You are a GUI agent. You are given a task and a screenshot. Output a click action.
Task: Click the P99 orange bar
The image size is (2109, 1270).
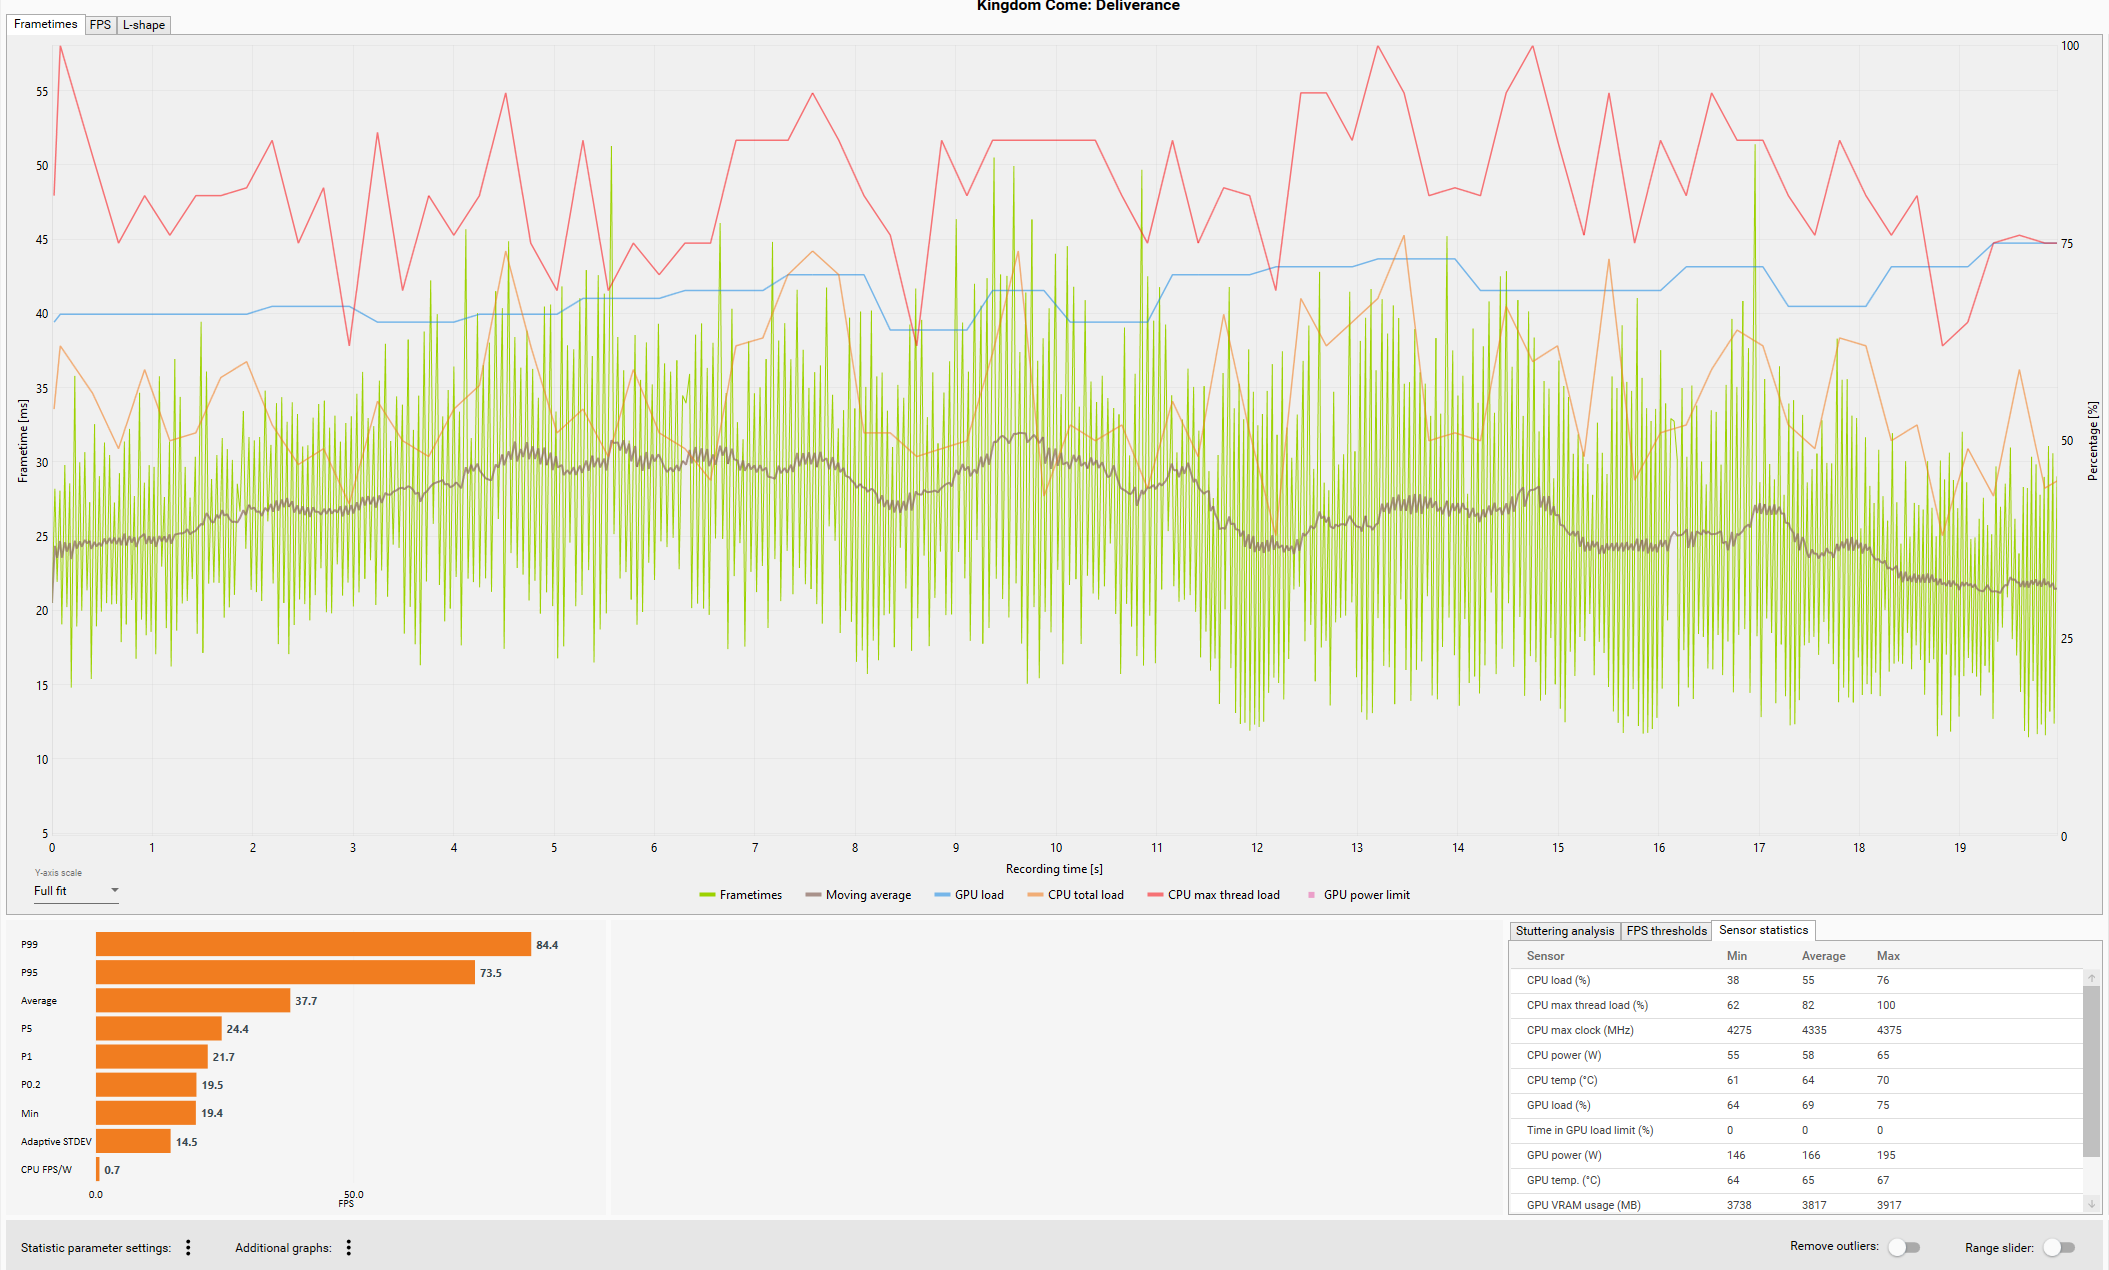[x=313, y=944]
